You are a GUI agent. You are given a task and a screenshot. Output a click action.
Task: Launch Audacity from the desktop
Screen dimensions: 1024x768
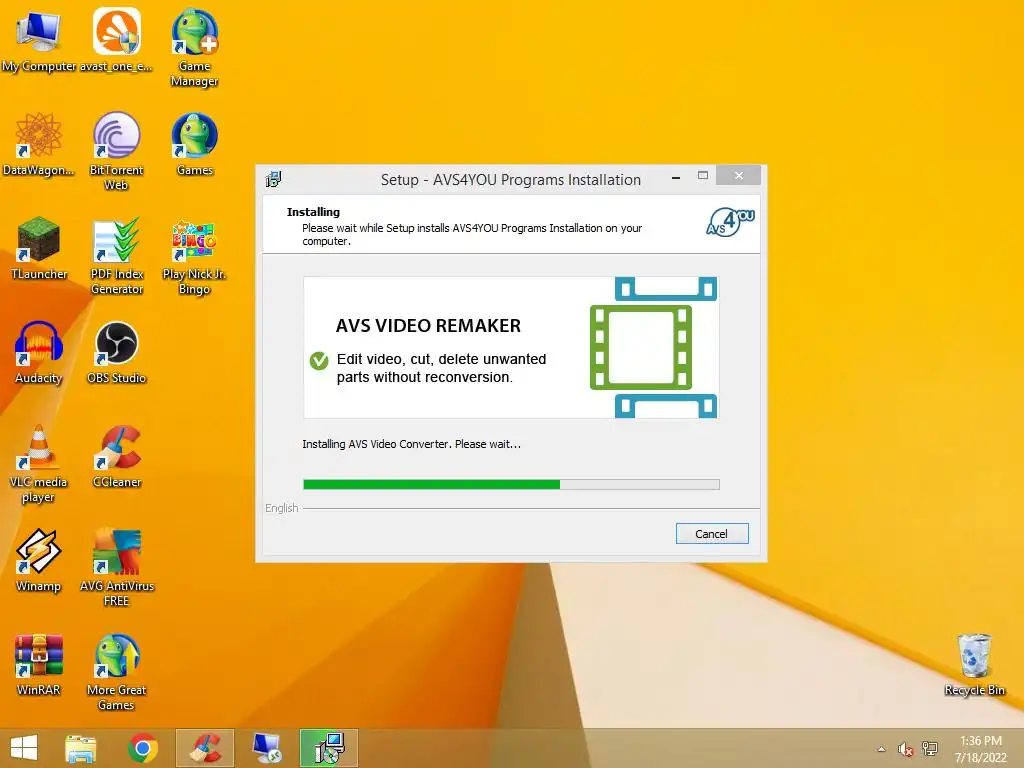(x=39, y=352)
